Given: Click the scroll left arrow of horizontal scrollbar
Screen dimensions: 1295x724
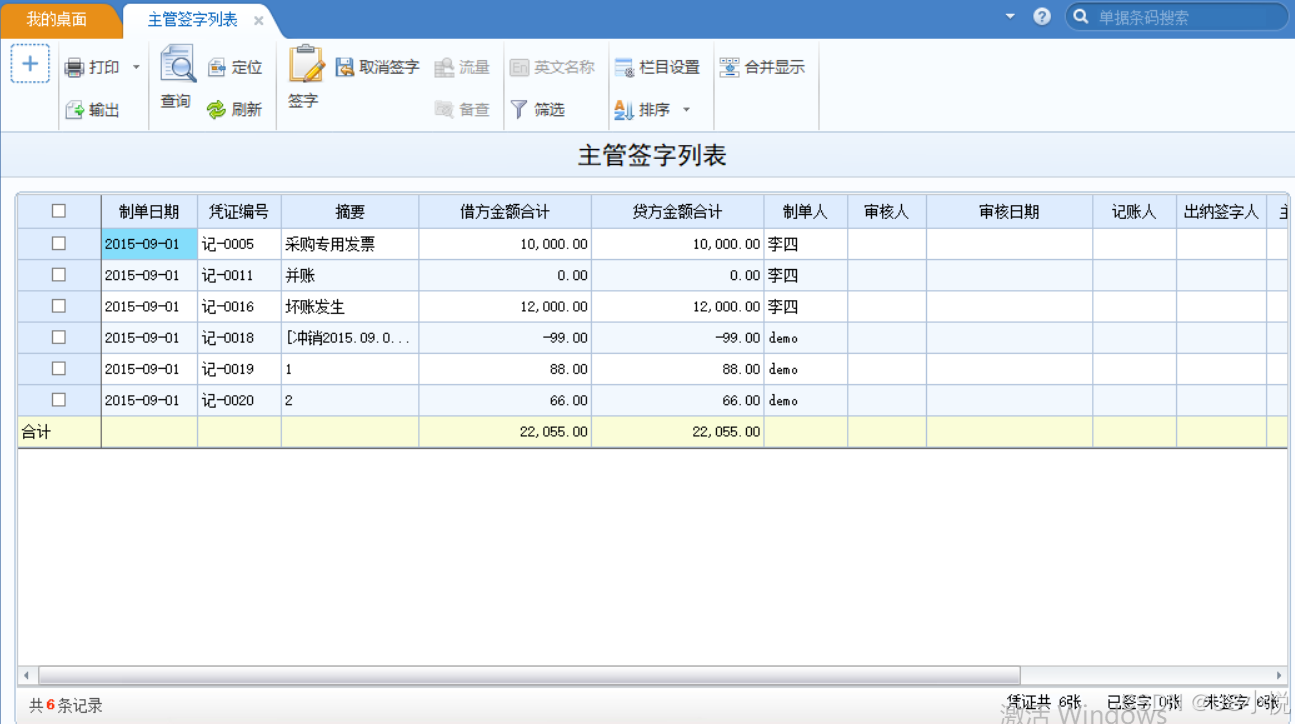Looking at the screenshot, I should [27, 675].
